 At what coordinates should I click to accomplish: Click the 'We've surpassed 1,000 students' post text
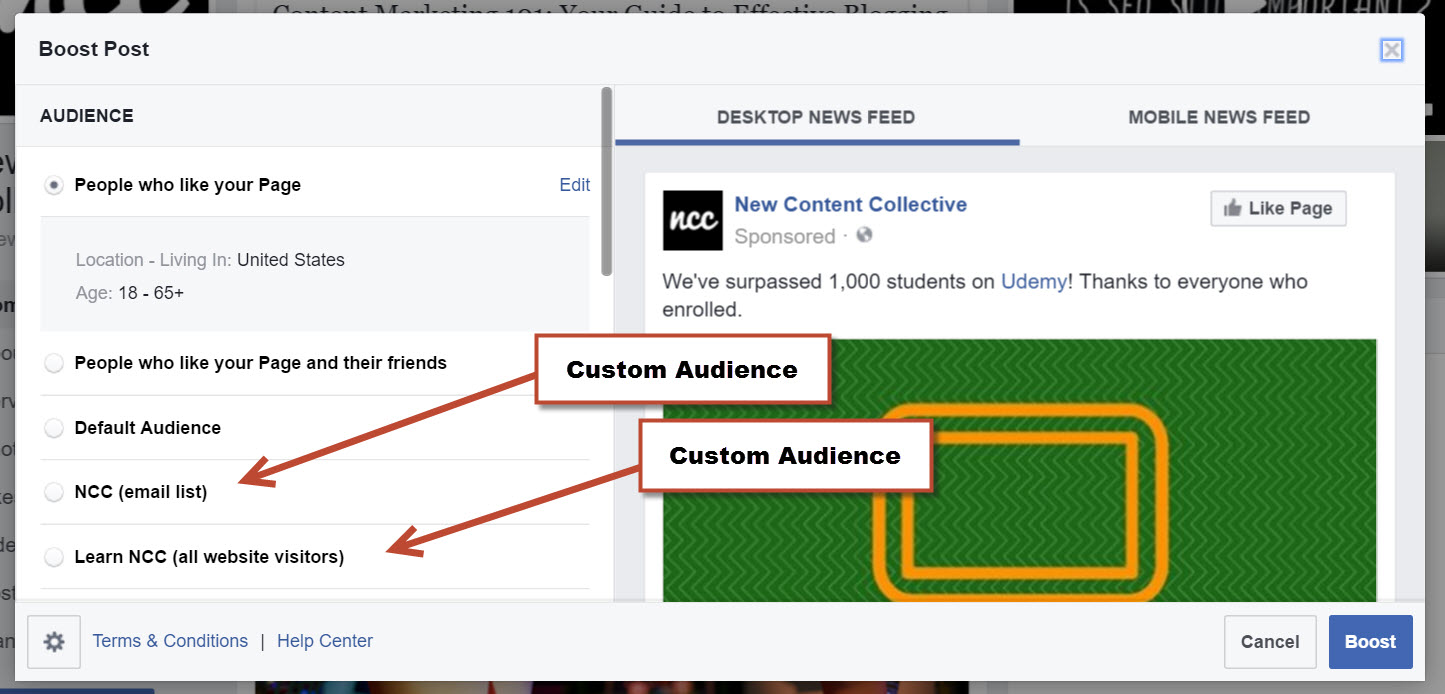coord(985,295)
